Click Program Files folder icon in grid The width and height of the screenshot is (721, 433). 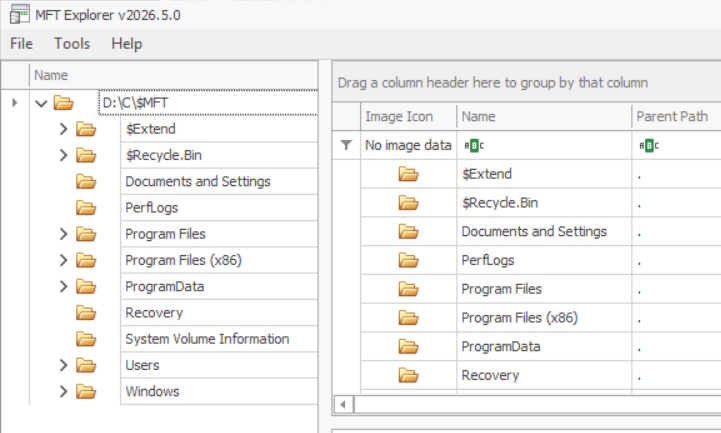pos(408,289)
